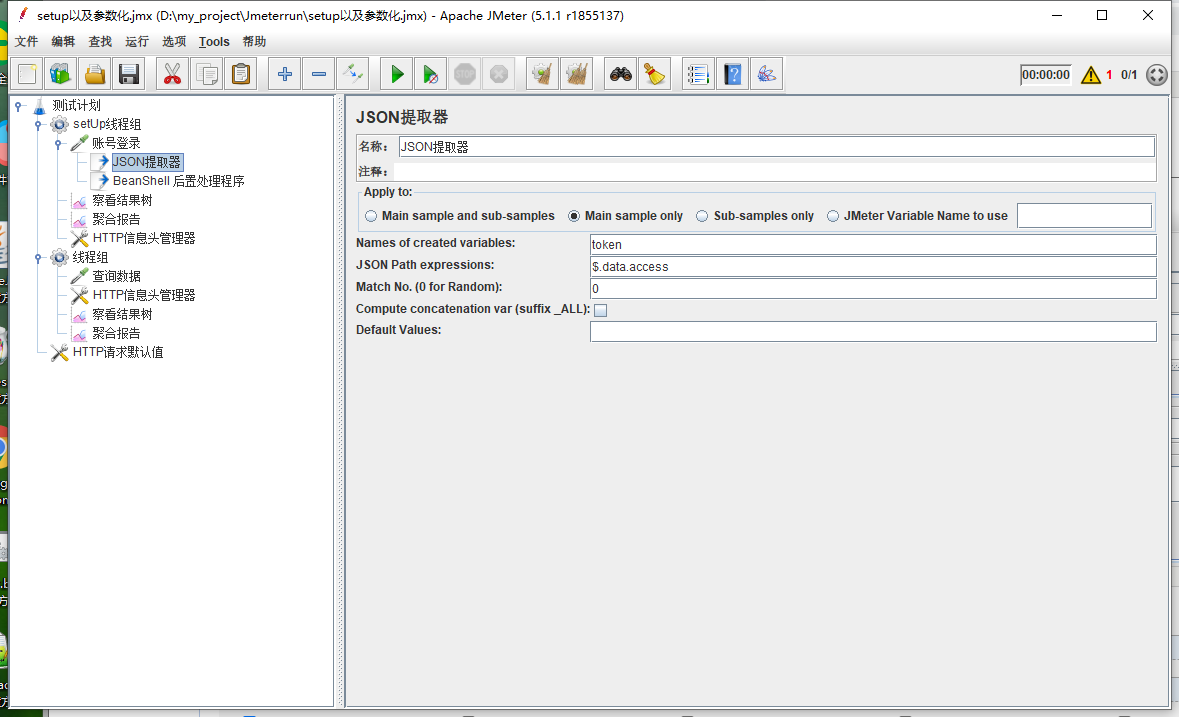Click the New test plan toolbar icon
The image size is (1179, 717).
point(27,74)
